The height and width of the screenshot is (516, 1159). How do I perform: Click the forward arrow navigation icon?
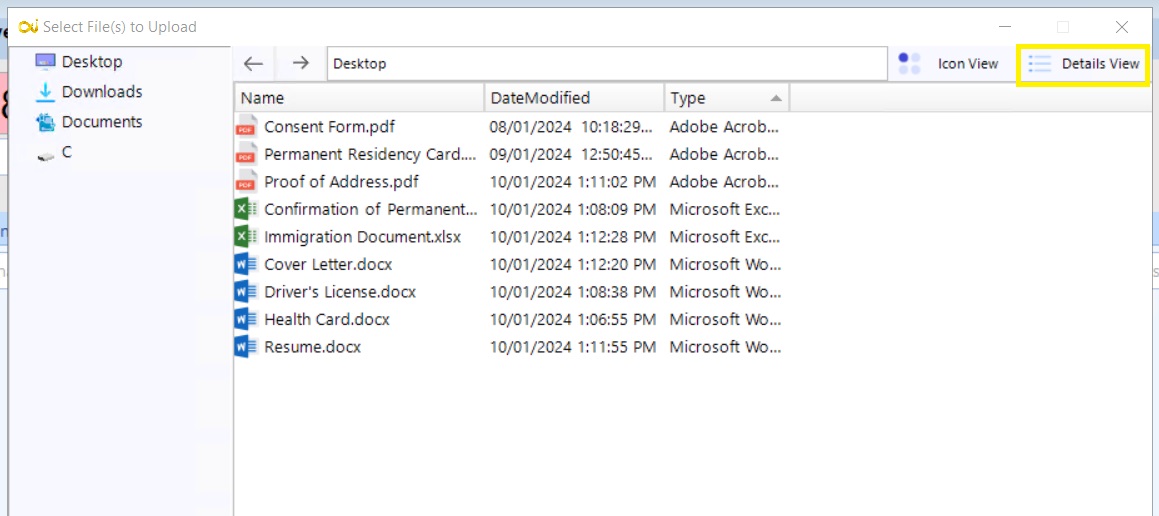[300, 63]
